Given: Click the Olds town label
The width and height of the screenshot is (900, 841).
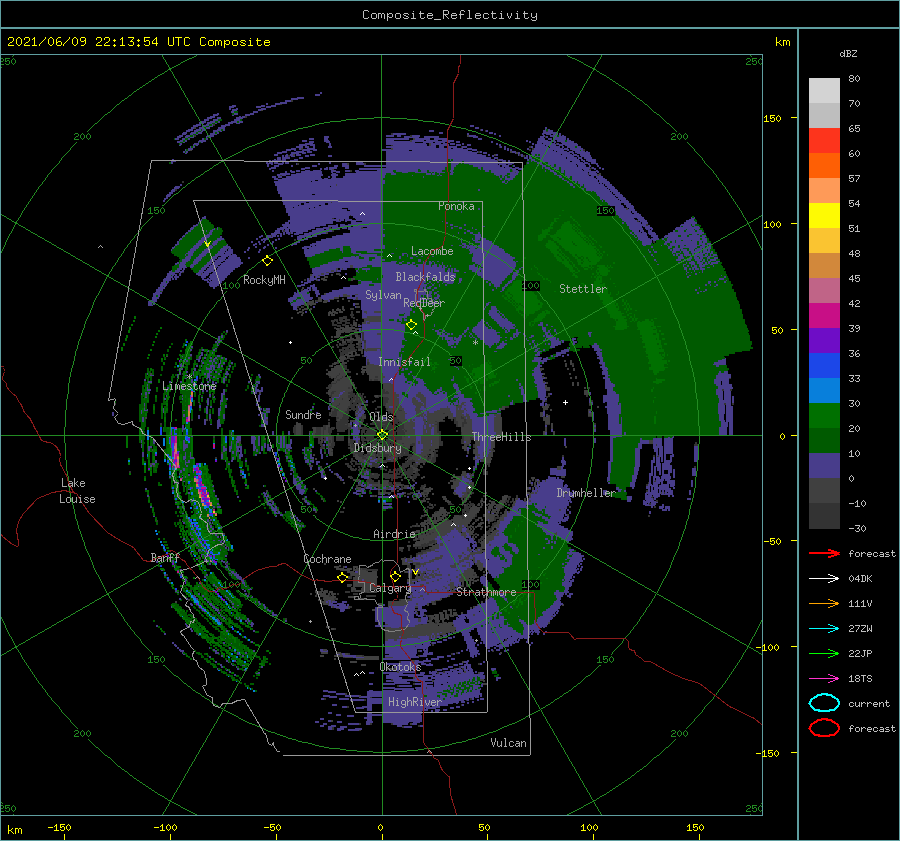Looking at the screenshot, I should pos(381,417).
